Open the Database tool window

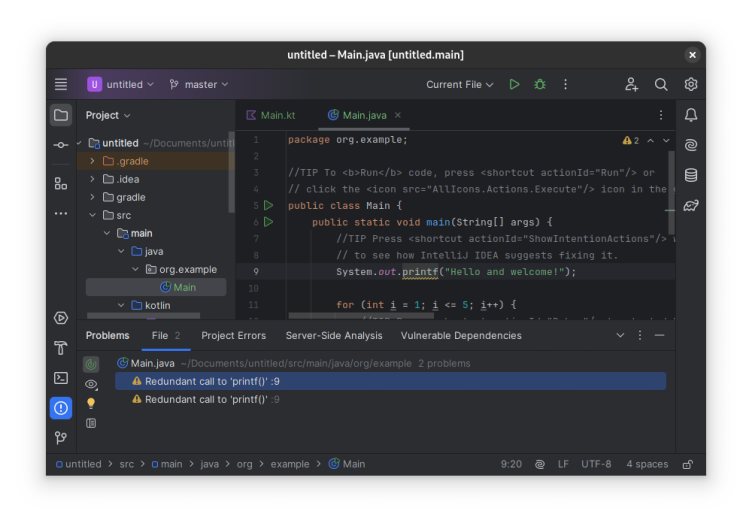pos(691,175)
